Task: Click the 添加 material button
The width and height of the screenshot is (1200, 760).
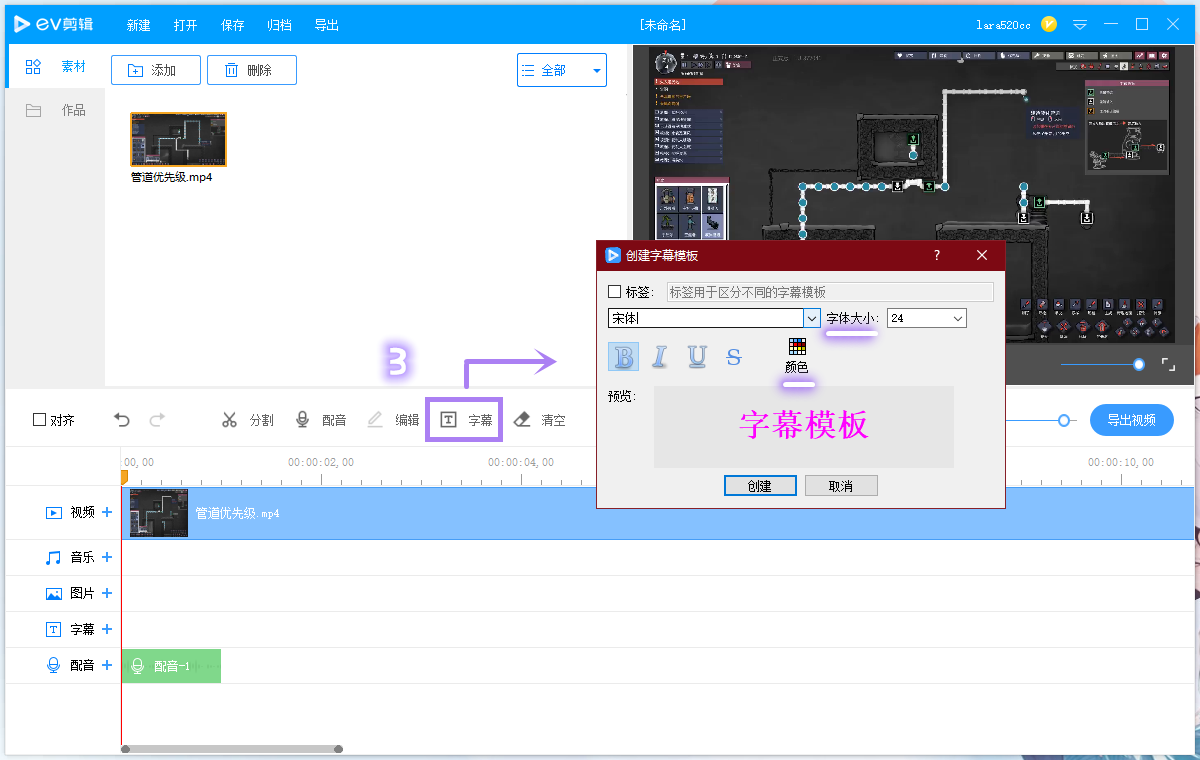Action: coord(156,70)
